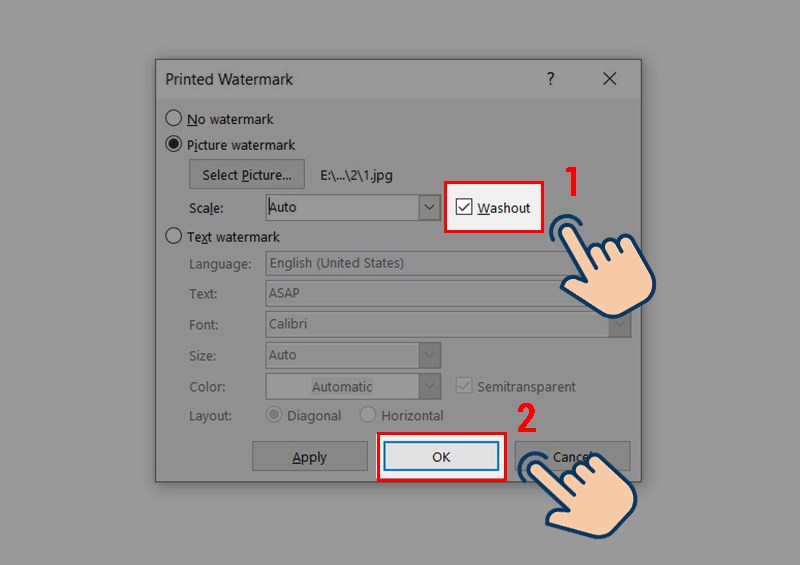Open the dialog help question mark
Screen dimensions: 800x565
pyautogui.click(x=551, y=79)
